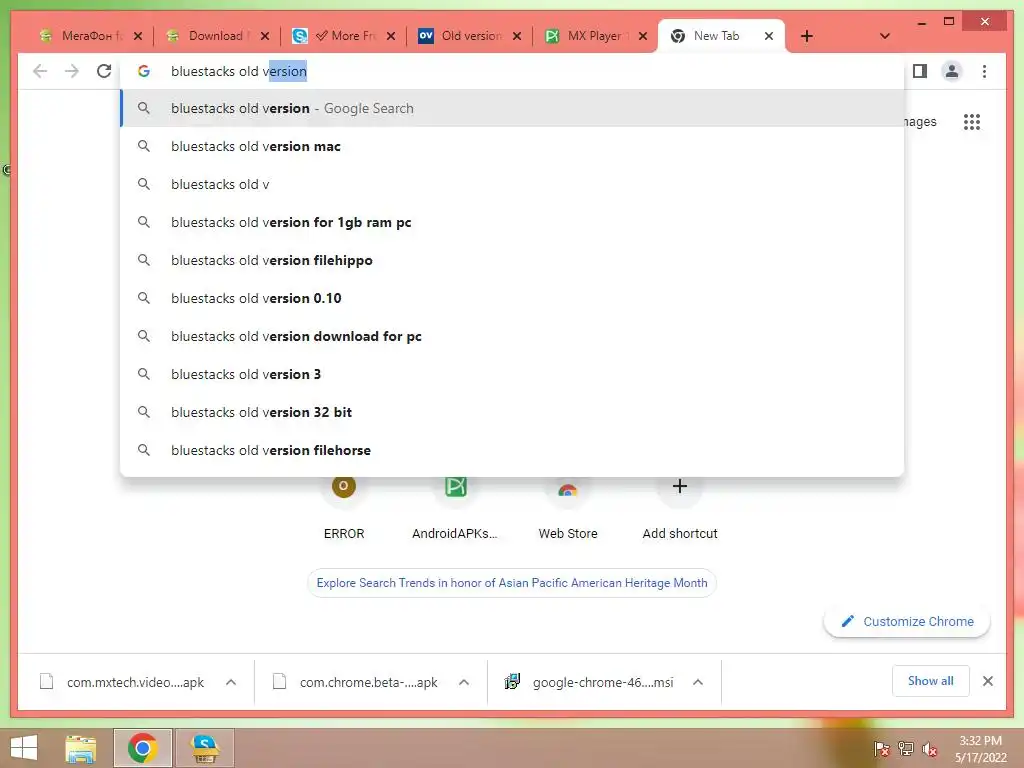Screen dimensions: 1024x768
Task: Close the downloads bar
Action: click(987, 681)
